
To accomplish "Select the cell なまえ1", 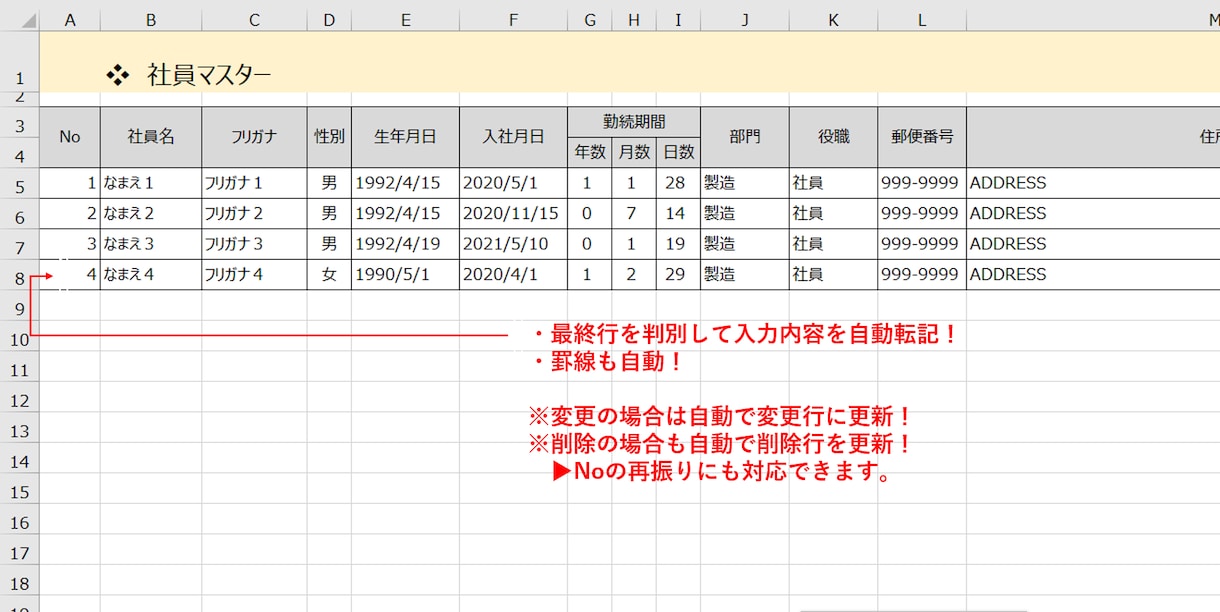I will [151, 183].
